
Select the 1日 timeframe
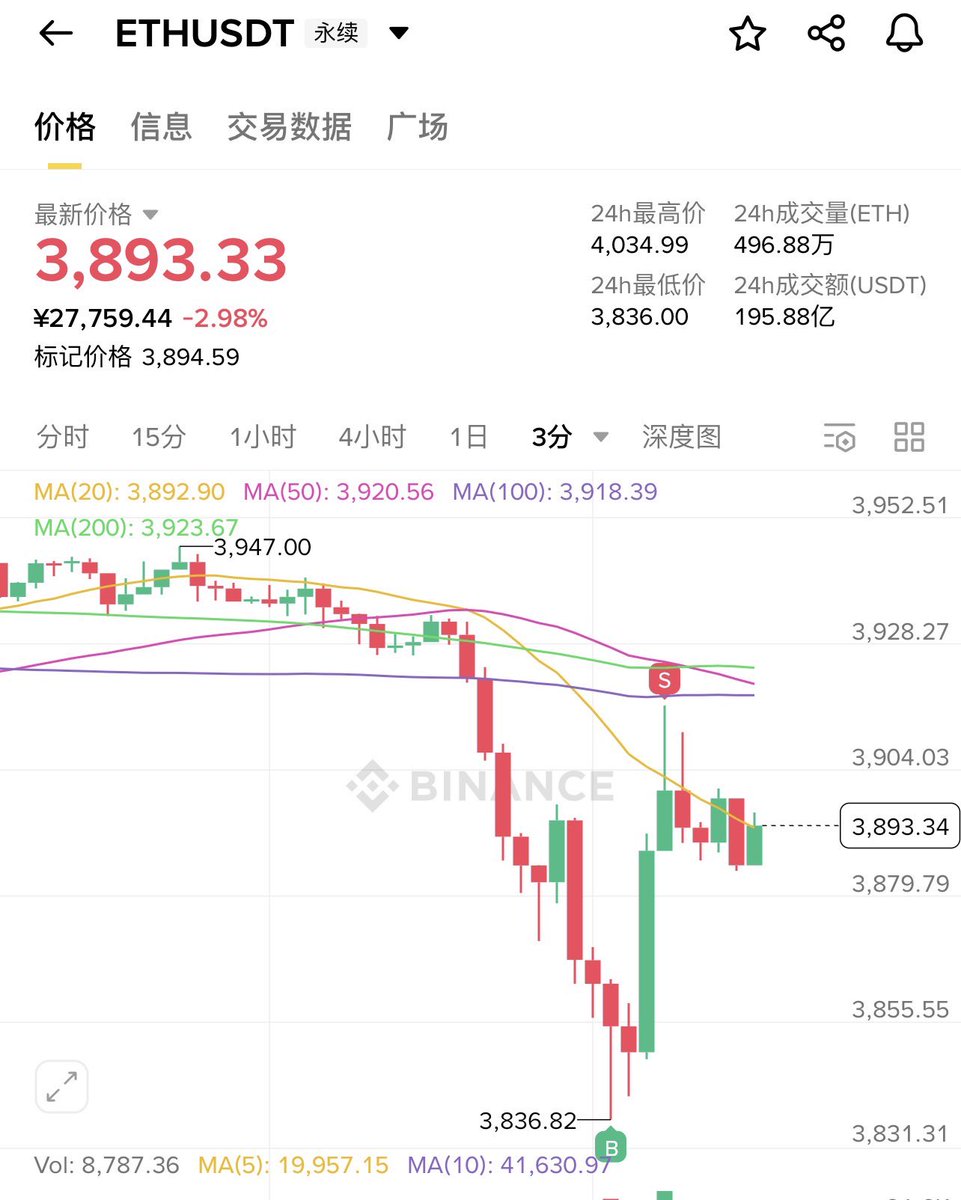tap(469, 437)
